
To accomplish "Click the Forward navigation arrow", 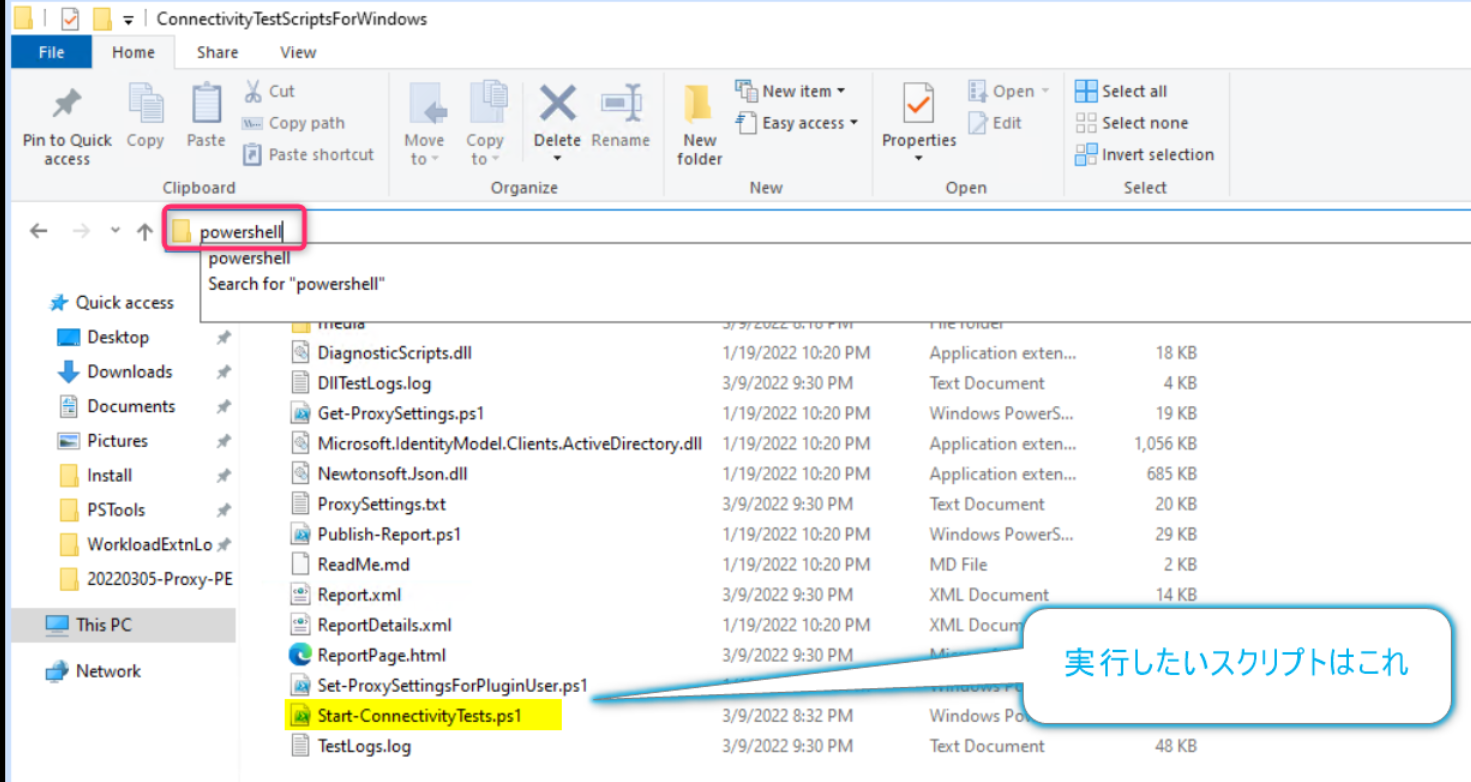I will tap(82, 231).
